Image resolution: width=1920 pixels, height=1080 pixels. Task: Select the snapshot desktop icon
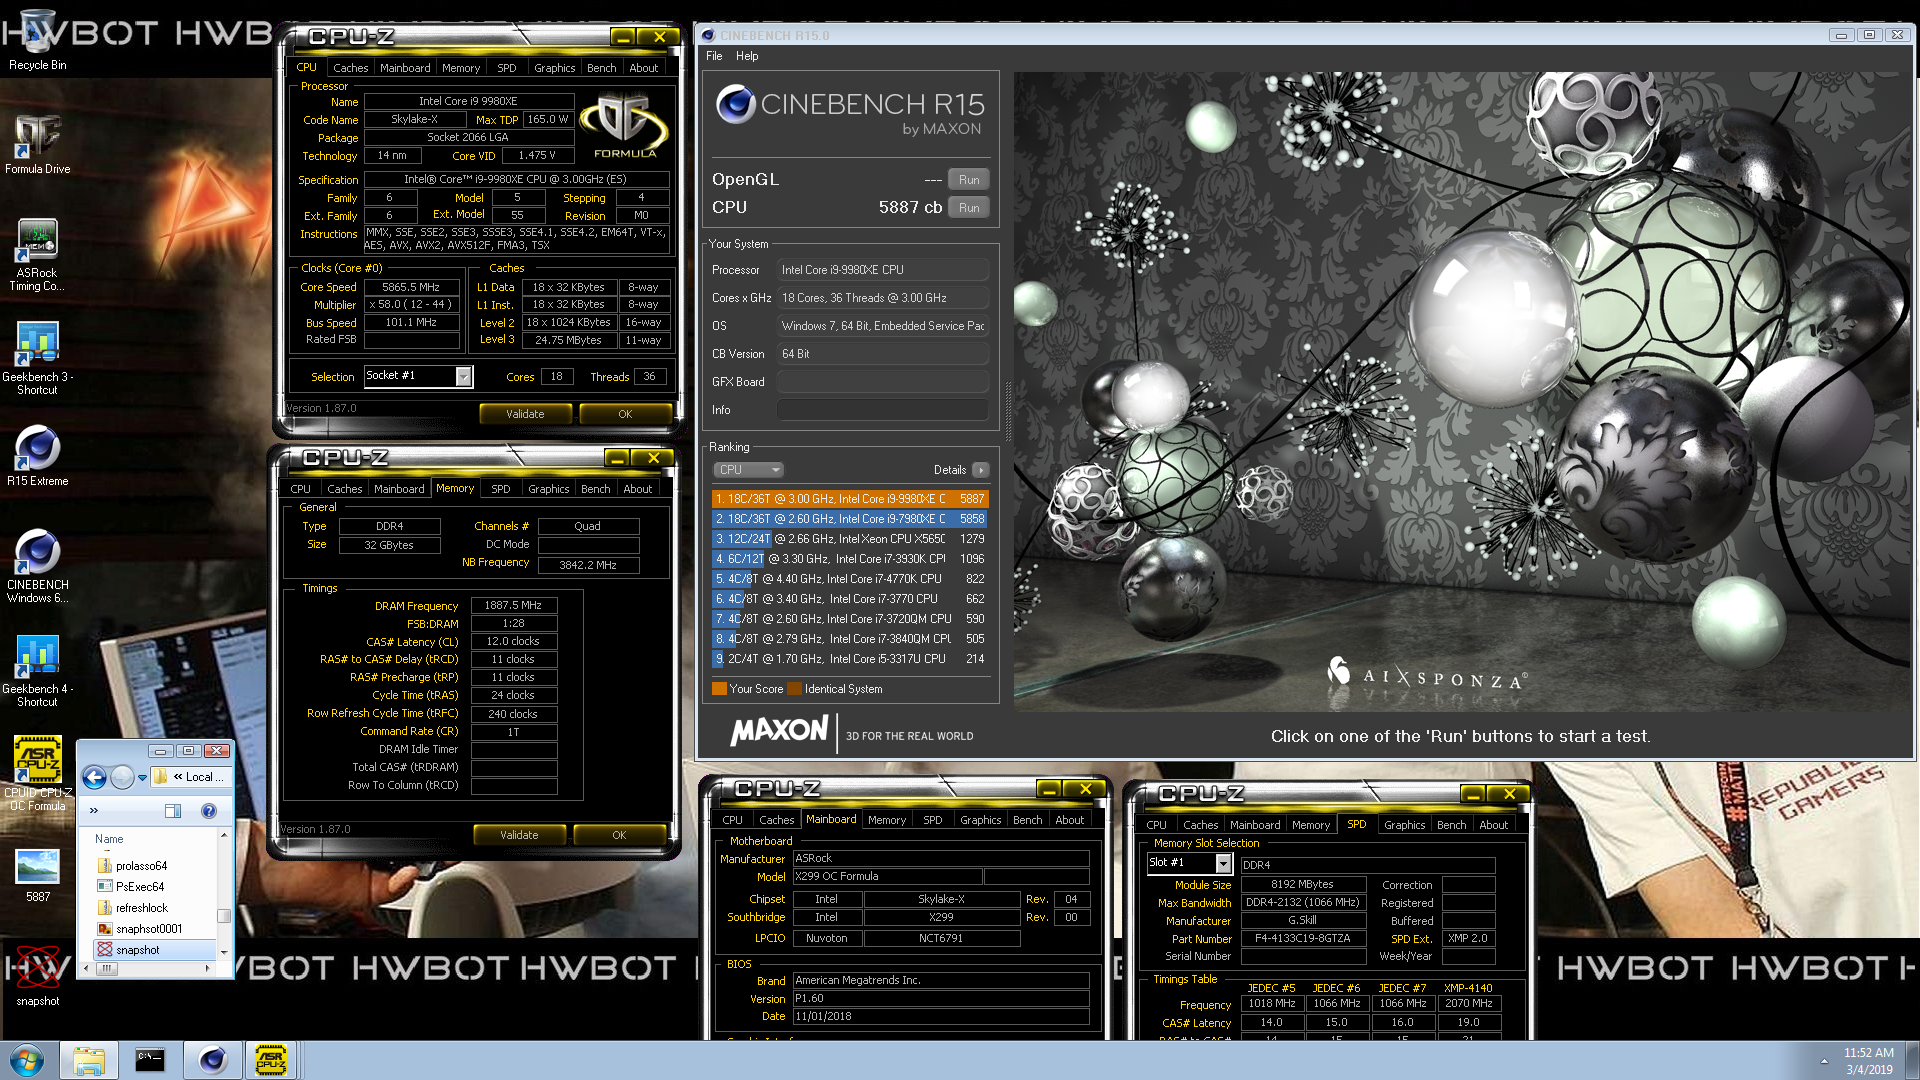pyautogui.click(x=37, y=975)
